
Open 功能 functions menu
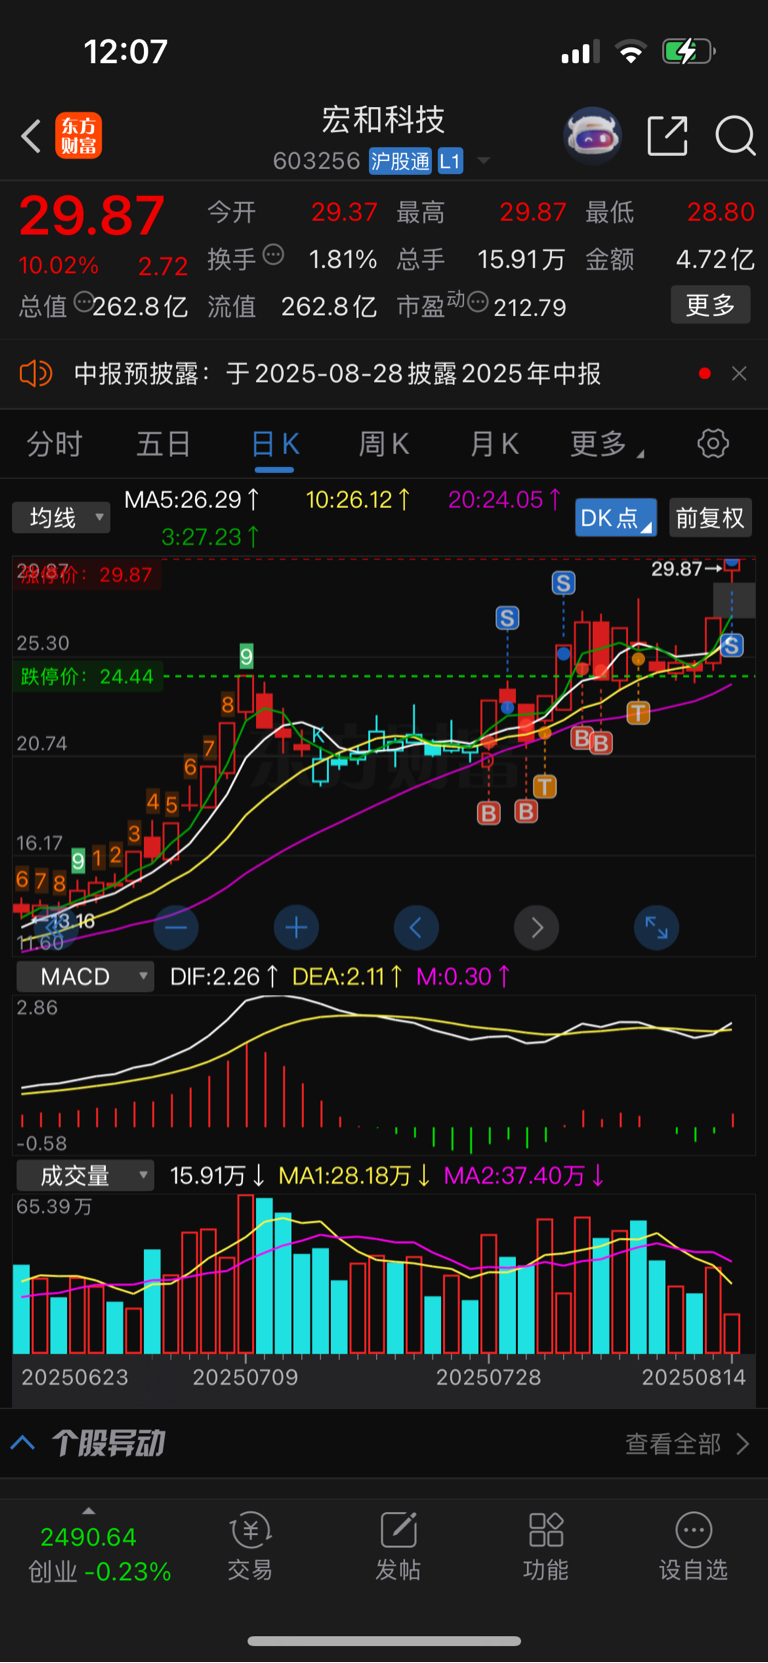(x=546, y=1547)
